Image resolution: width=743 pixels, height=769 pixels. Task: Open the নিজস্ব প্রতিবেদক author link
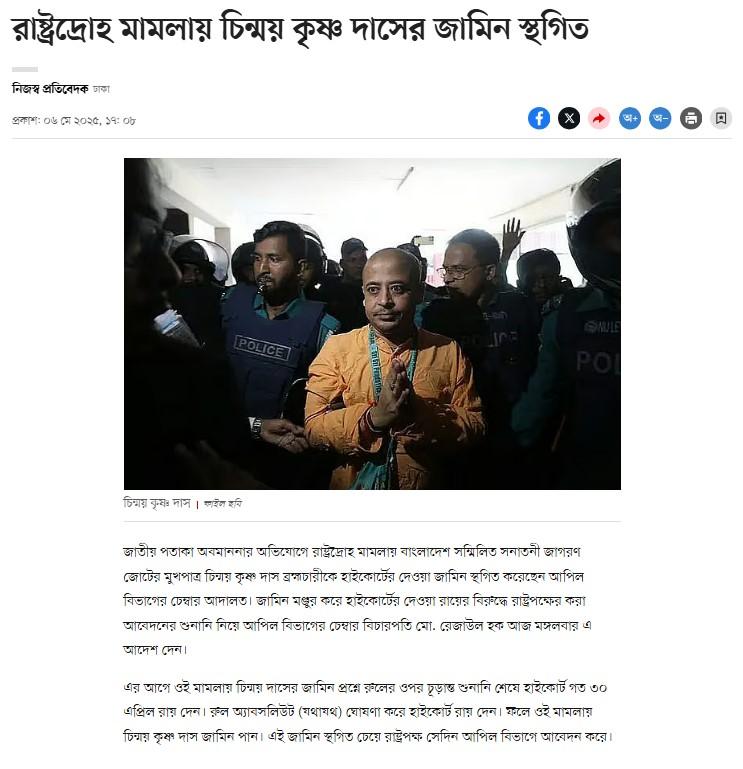tap(50, 89)
